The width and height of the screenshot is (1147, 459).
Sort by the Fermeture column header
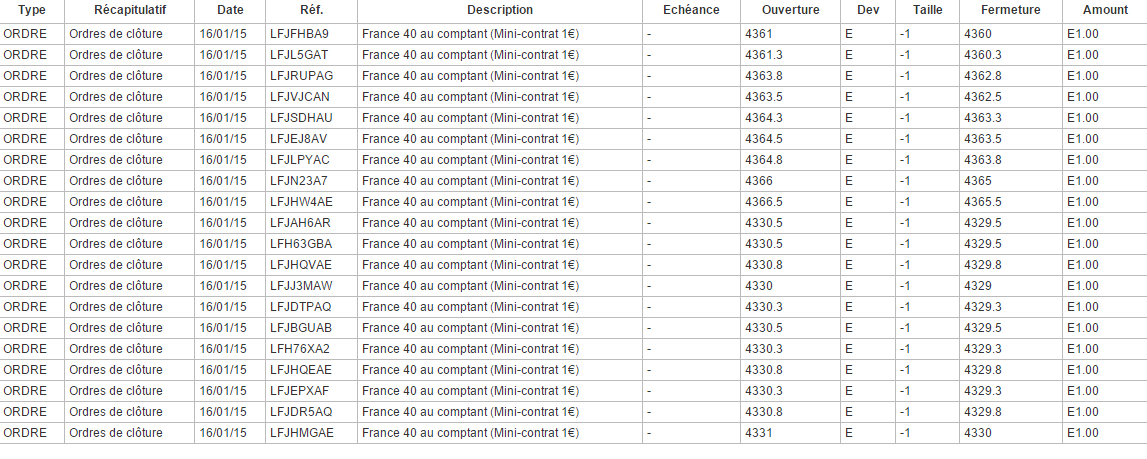(1010, 10)
